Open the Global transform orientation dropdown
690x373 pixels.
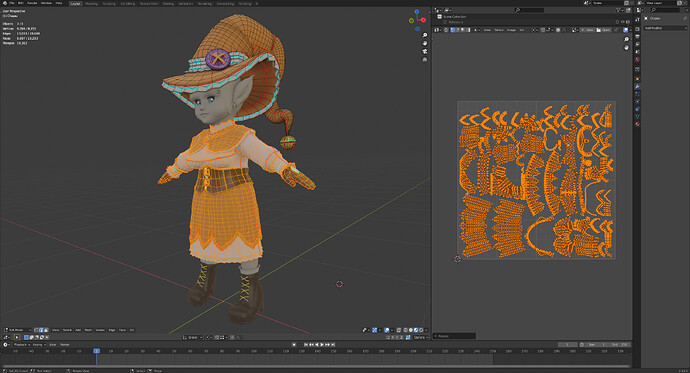pyautogui.click(x=193, y=337)
